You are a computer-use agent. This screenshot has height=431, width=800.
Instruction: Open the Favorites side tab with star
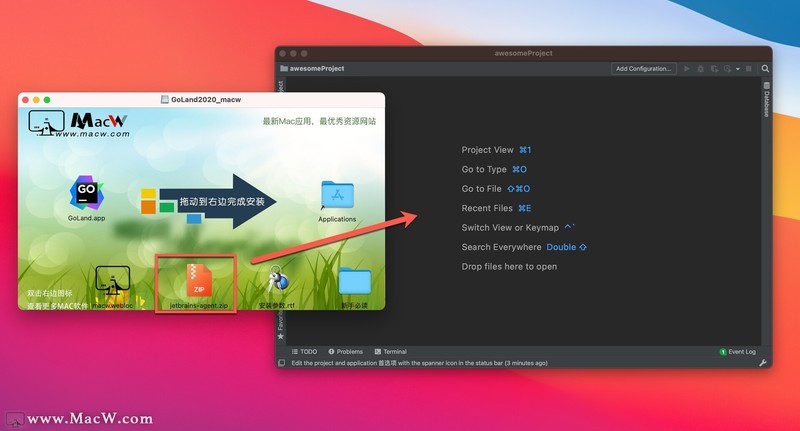[x=280, y=326]
